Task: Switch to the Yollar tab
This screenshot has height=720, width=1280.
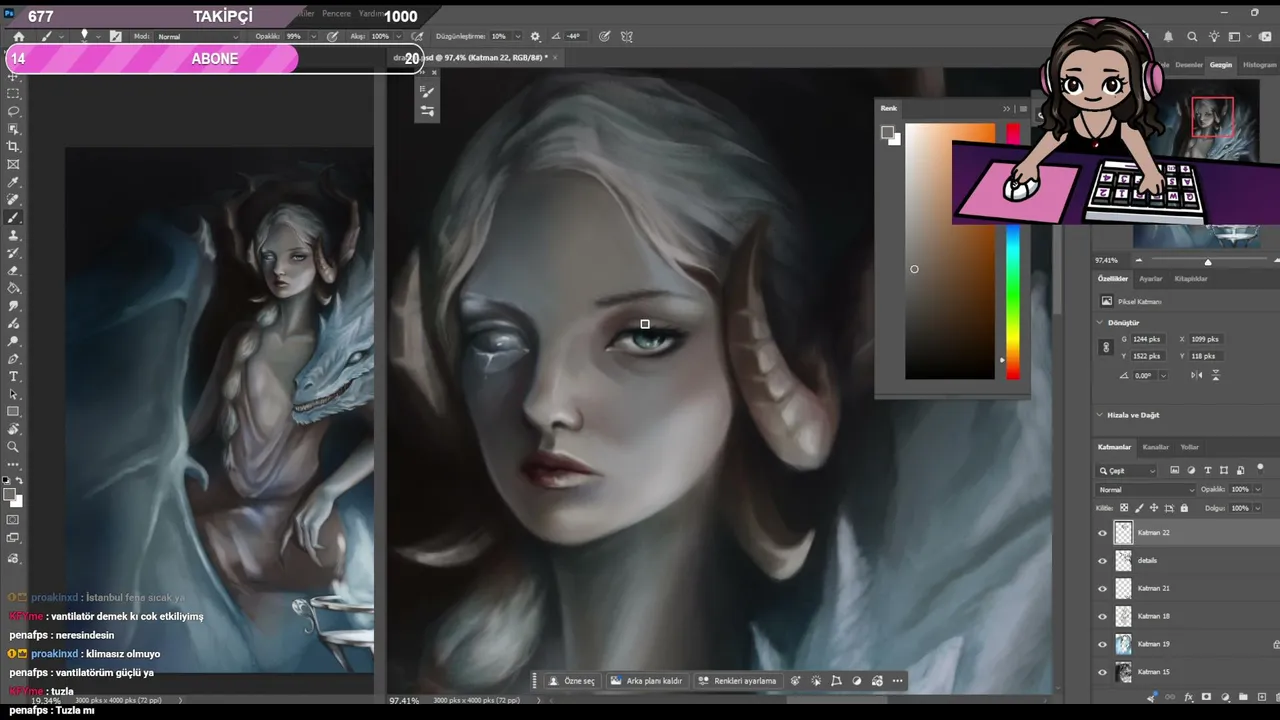Action: (1189, 447)
